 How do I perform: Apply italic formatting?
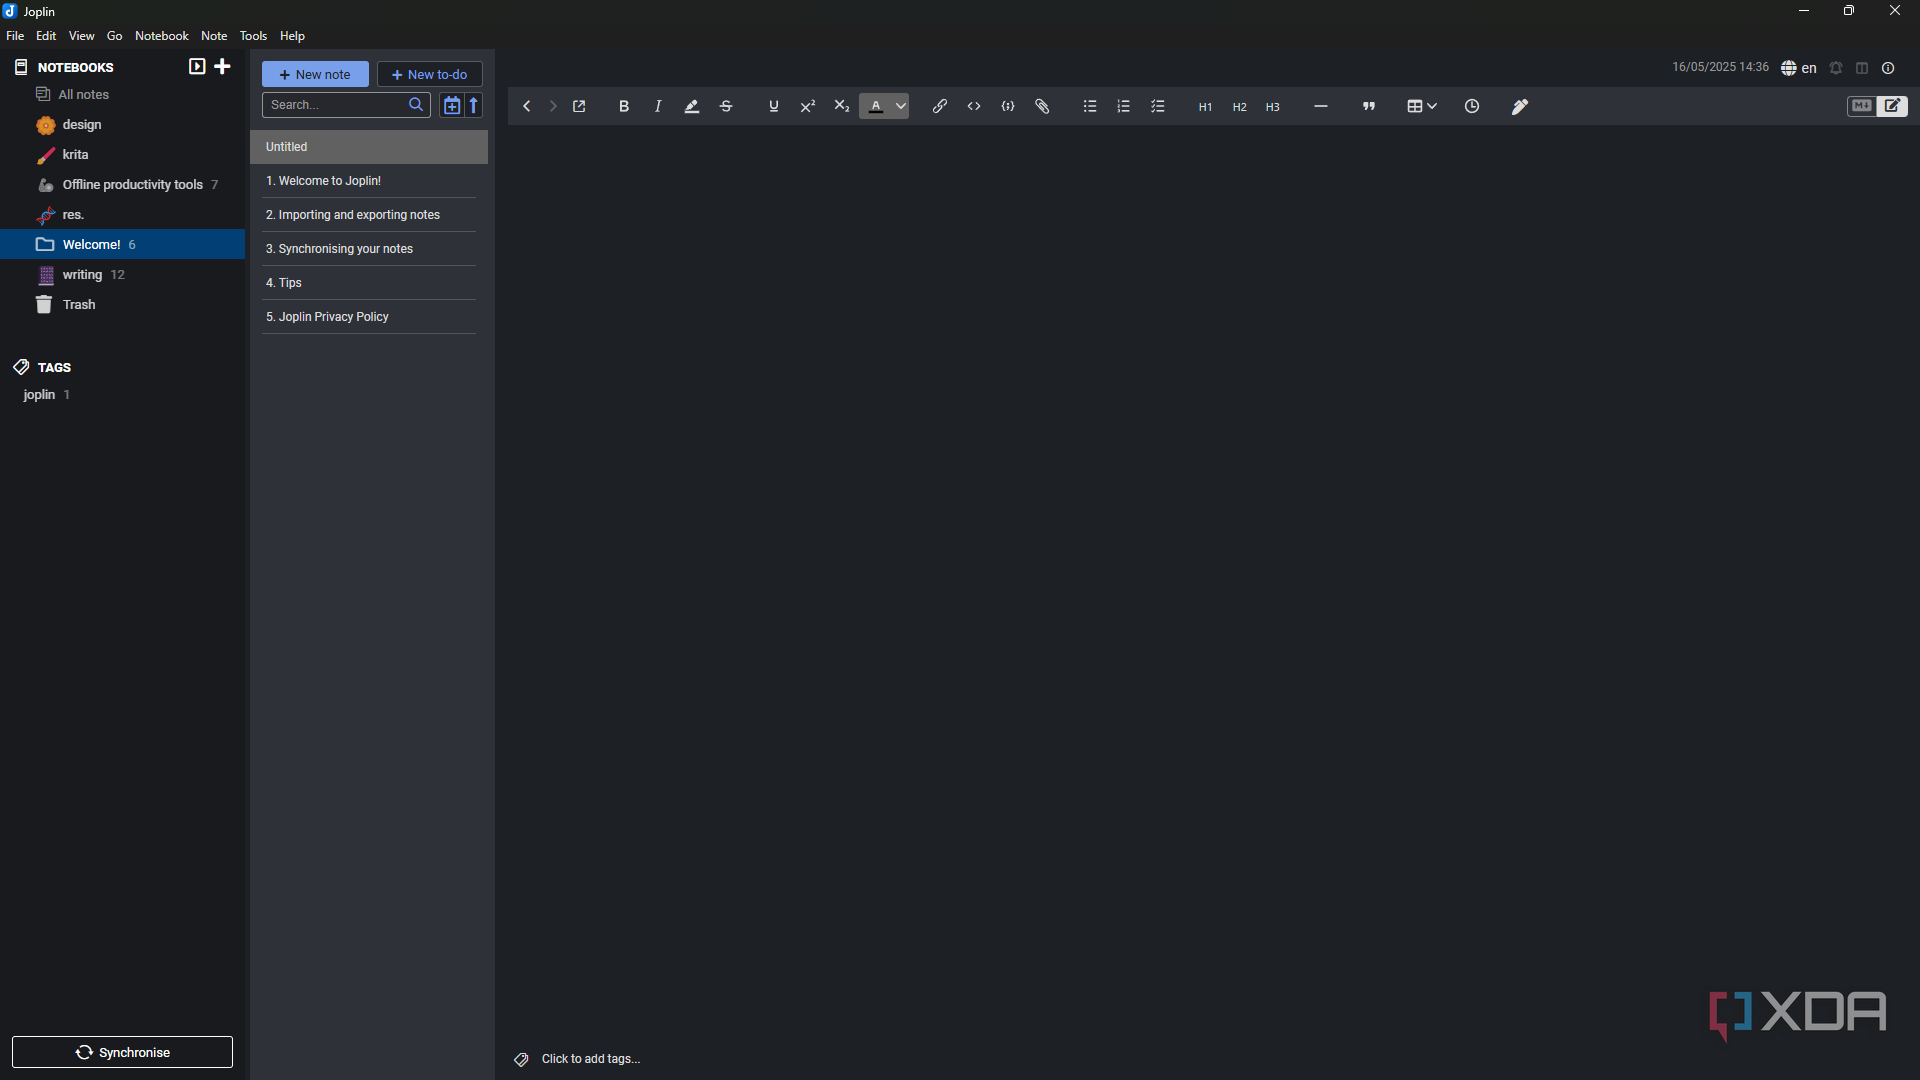click(x=658, y=106)
